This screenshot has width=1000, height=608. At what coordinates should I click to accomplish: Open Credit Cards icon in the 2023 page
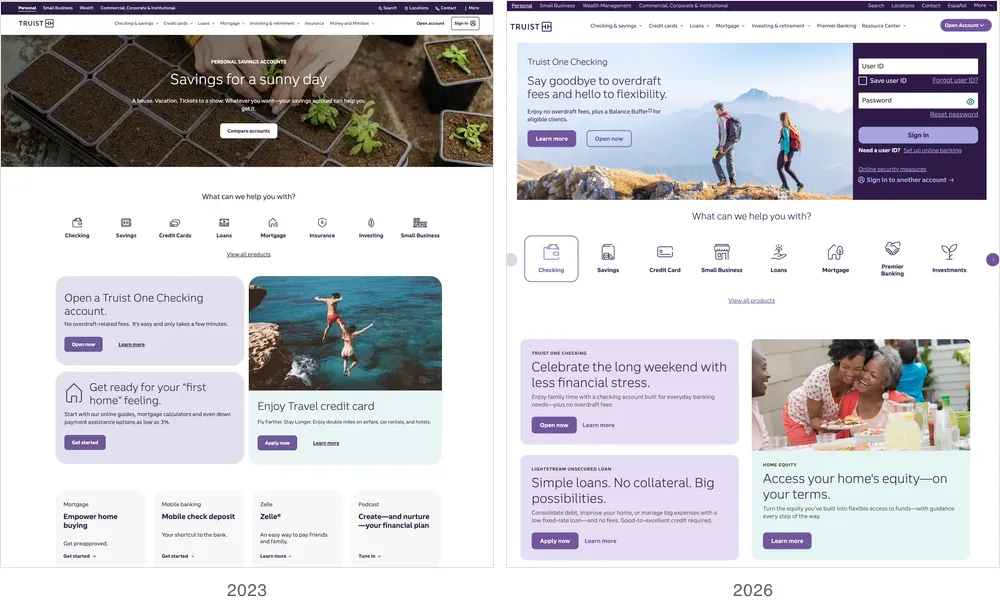(x=175, y=223)
